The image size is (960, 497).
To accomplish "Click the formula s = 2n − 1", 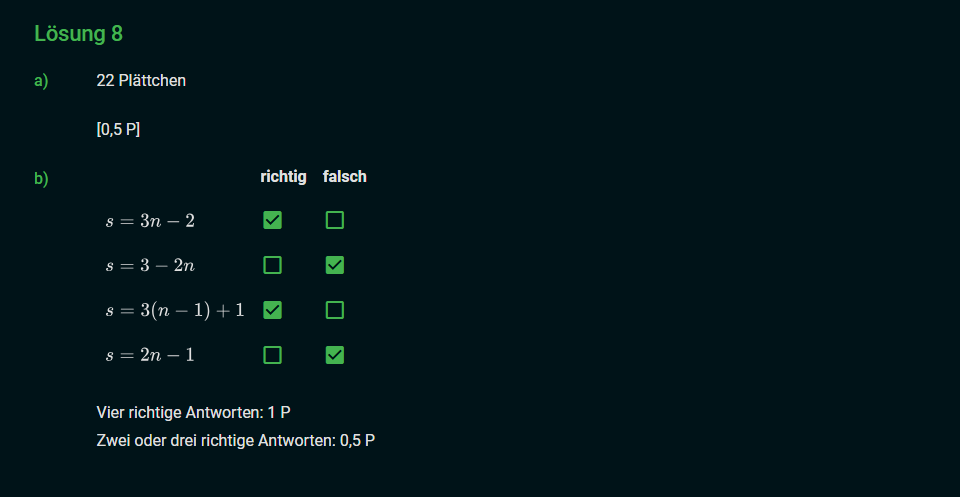I will coord(150,355).
